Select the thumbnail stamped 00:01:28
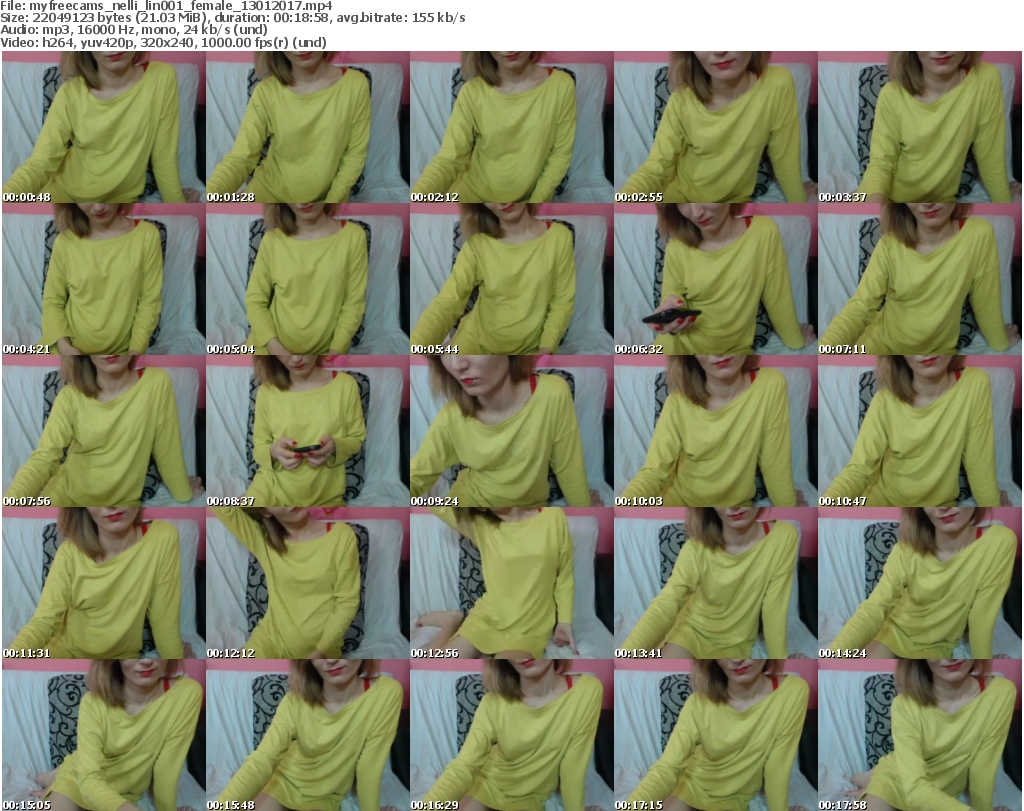1024x811 pixels. point(308,127)
